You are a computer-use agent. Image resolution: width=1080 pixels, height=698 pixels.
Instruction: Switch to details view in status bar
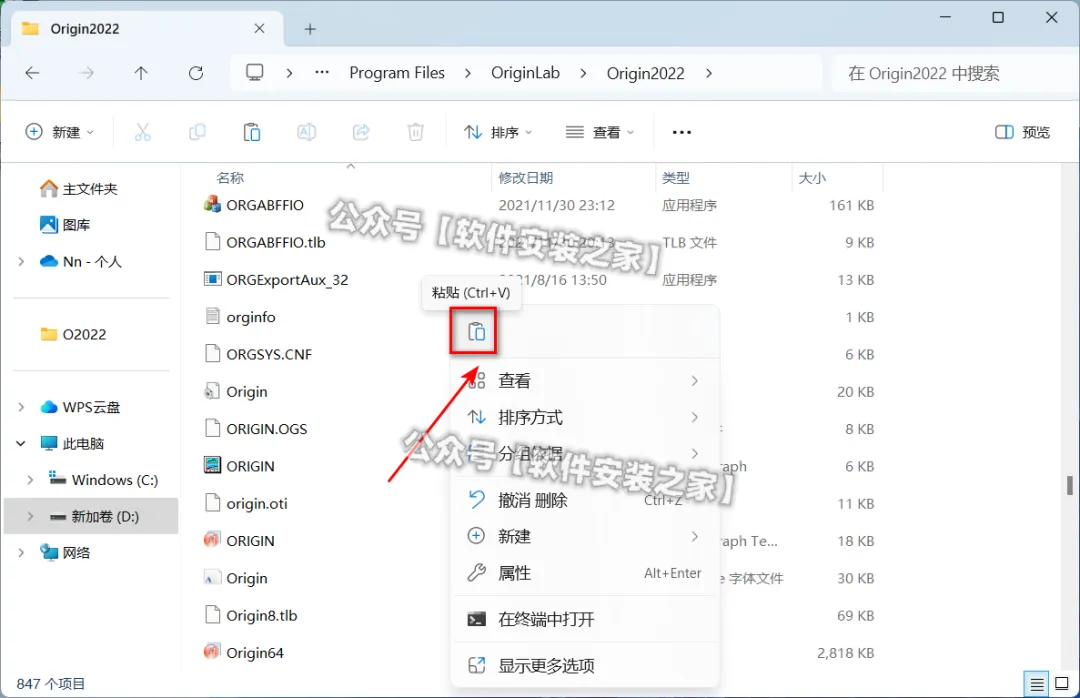coord(1036,684)
